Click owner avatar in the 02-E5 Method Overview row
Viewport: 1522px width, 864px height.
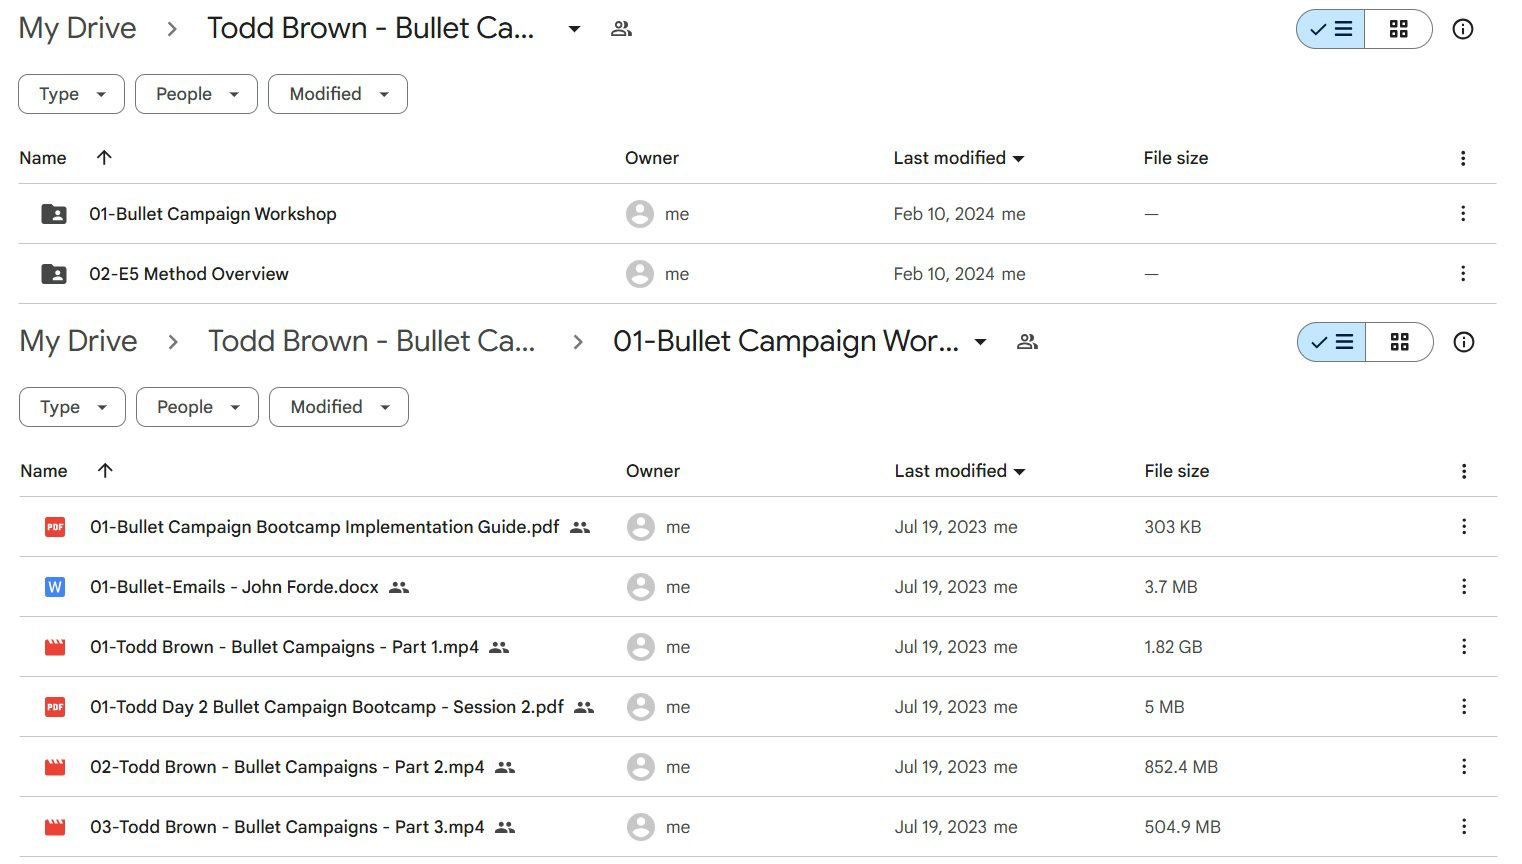[x=640, y=274]
